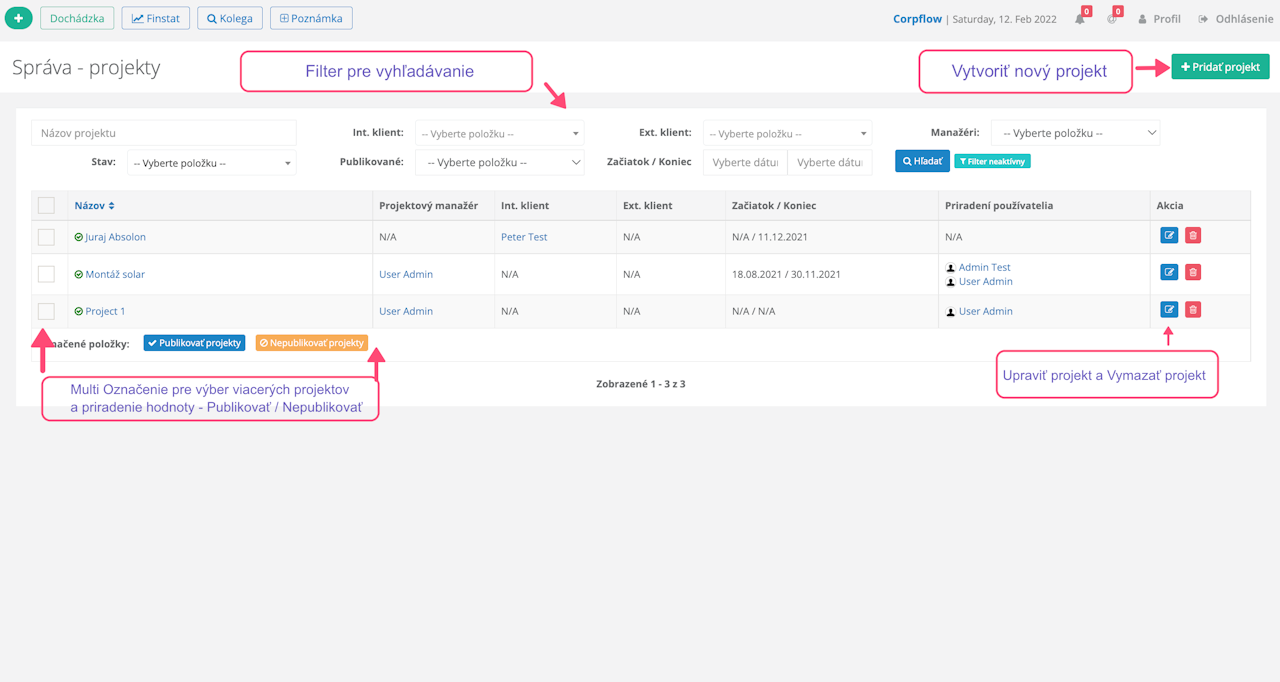Open the Stav dropdown
Image resolution: width=1280 pixels, height=682 pixels.
click(x=211, y=162)
